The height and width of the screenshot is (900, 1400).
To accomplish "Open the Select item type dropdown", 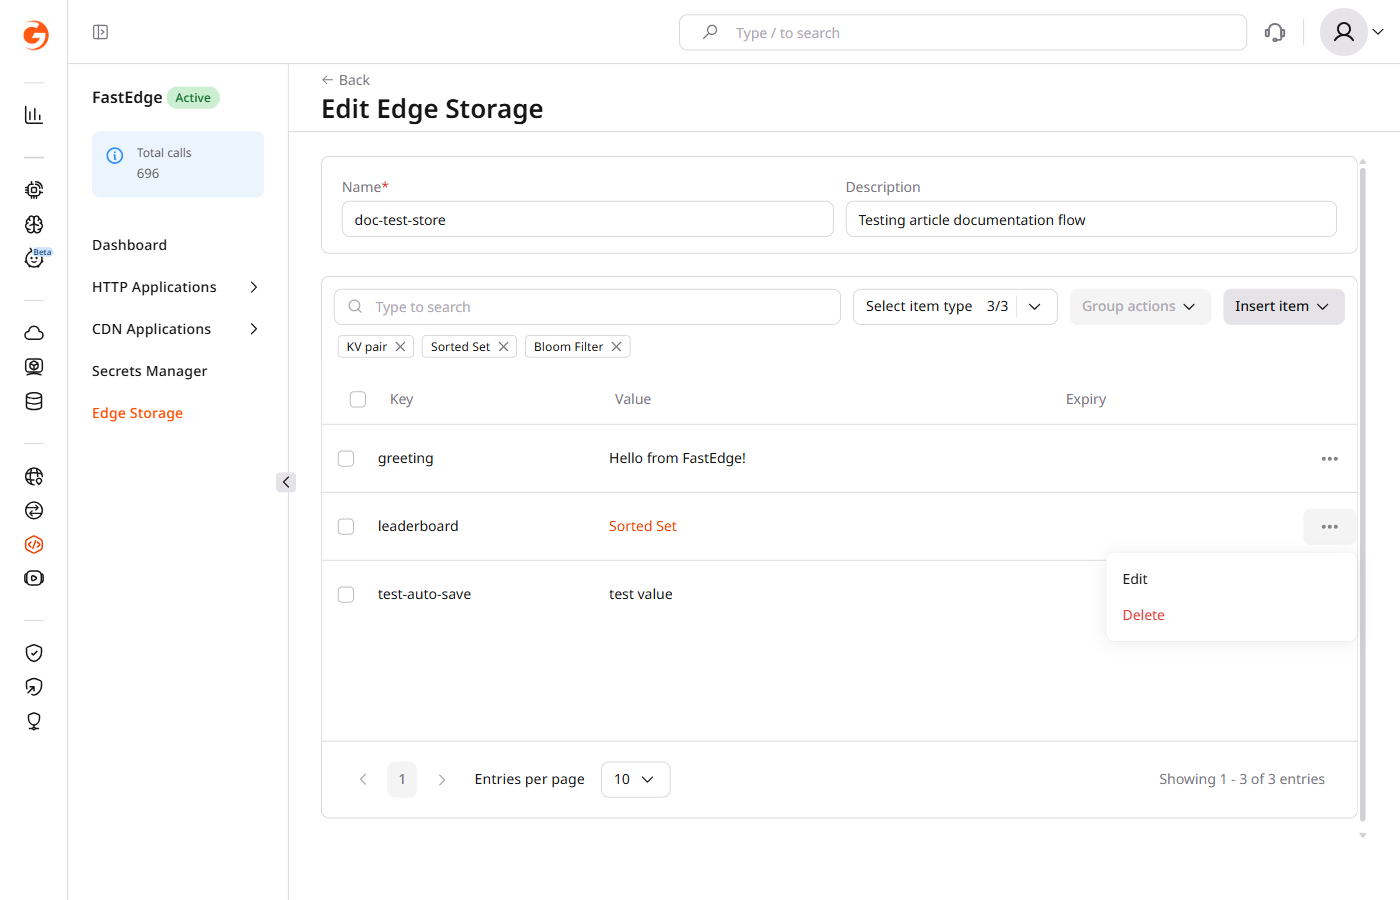I will (955, 307).
